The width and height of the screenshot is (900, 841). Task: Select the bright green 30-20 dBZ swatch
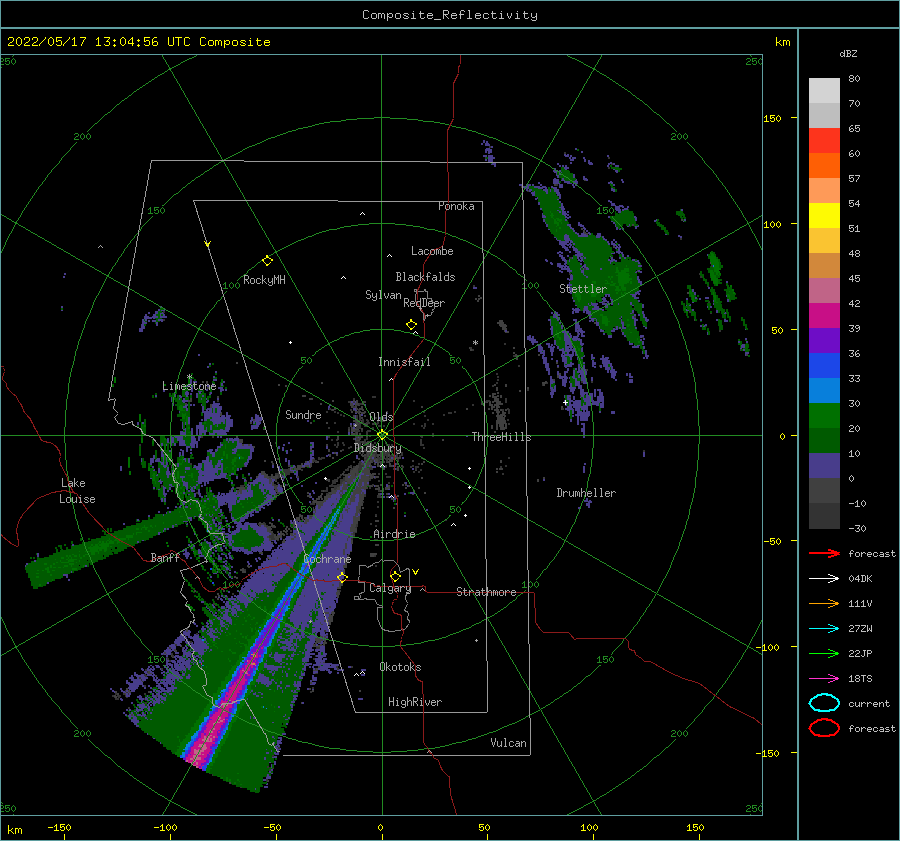pos(824,416)
